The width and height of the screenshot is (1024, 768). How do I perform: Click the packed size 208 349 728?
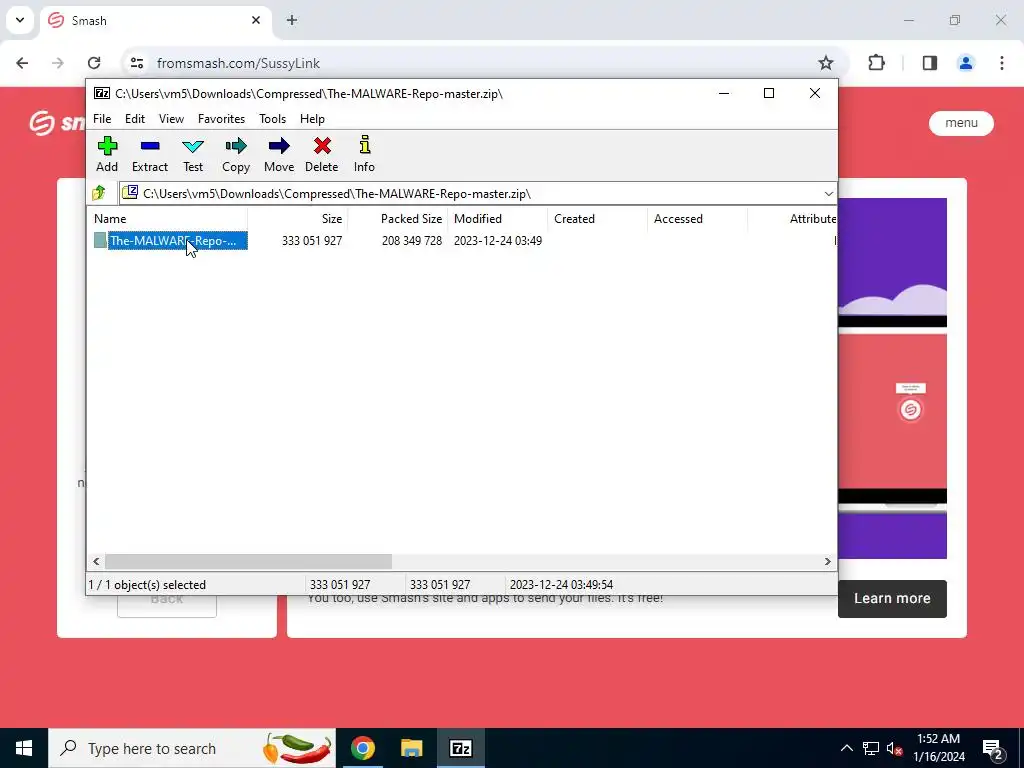(412, 241)
